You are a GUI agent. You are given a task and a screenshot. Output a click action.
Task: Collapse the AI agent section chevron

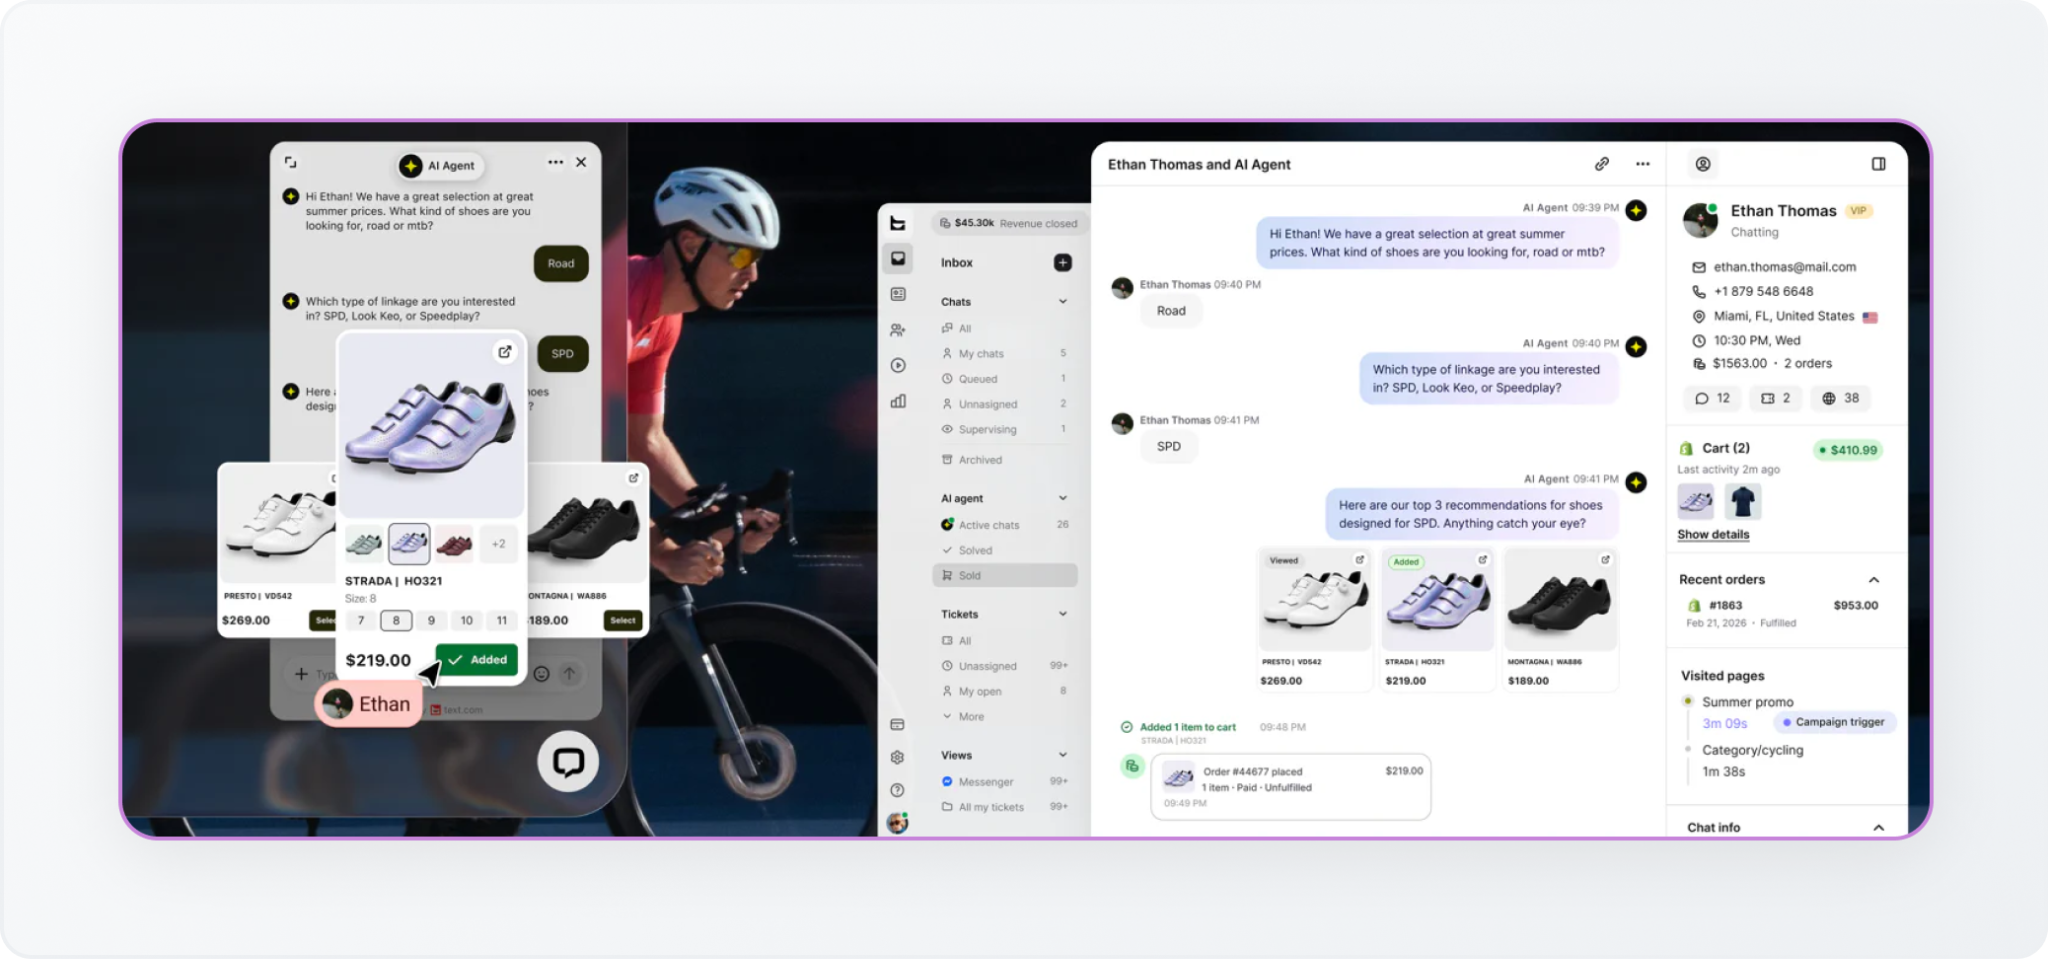(x=1062, y=498)
